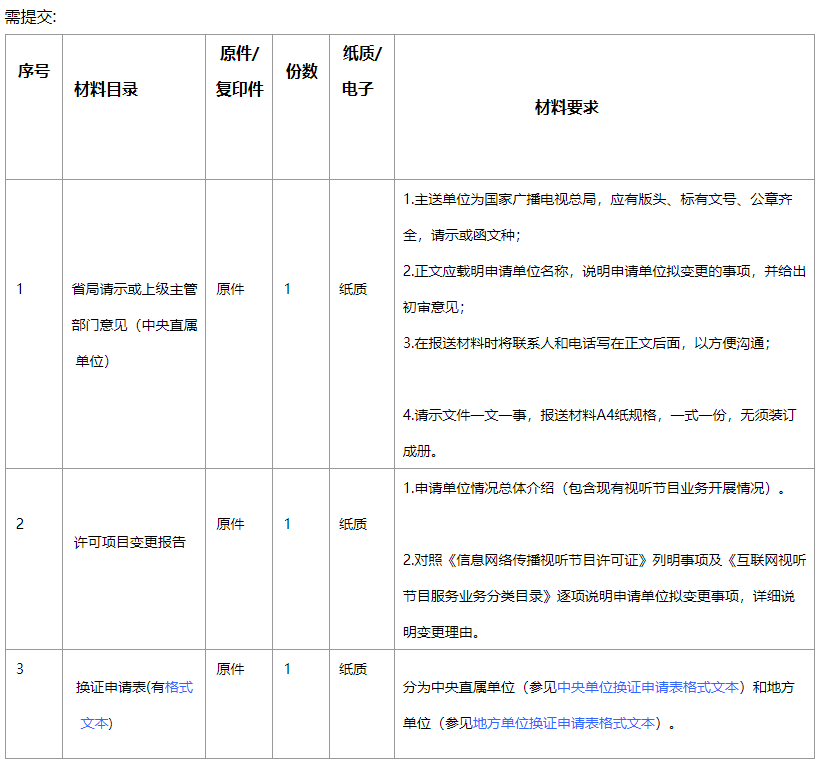Open the 地方单位换证申请表格式文本 link
This screenshot has height=764, width=825.
click(x=564, y=723)
